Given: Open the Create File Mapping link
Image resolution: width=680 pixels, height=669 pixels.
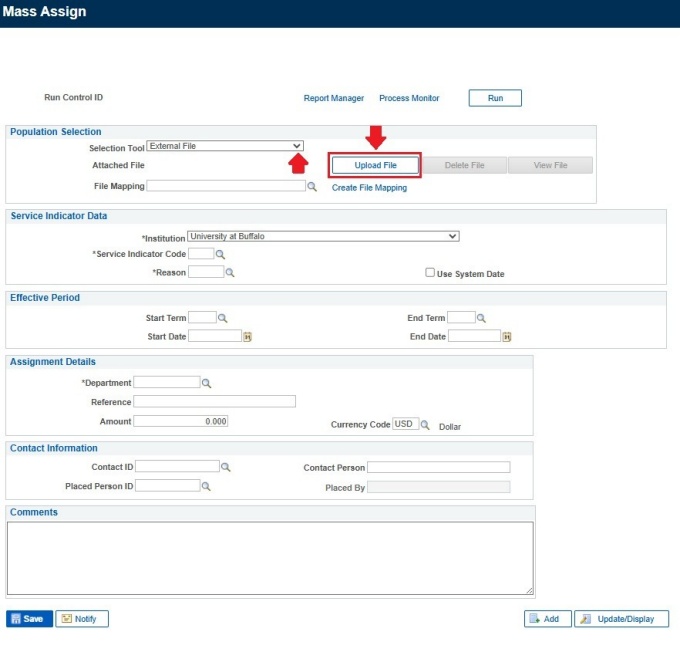Looking at the screenshot, I should (x=369, y=188).
